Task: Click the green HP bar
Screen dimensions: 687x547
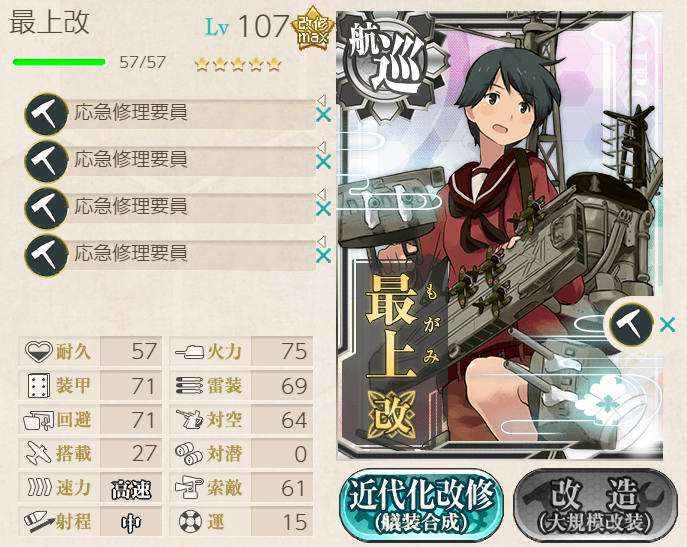Action: coord(60,62)
